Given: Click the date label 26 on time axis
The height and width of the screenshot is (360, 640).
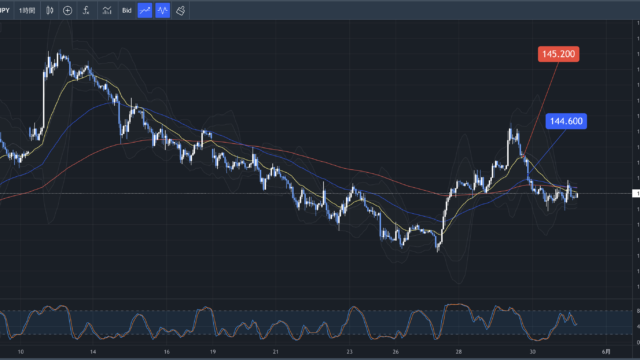Looking at the screenshot, I should [x=396, y=351].
